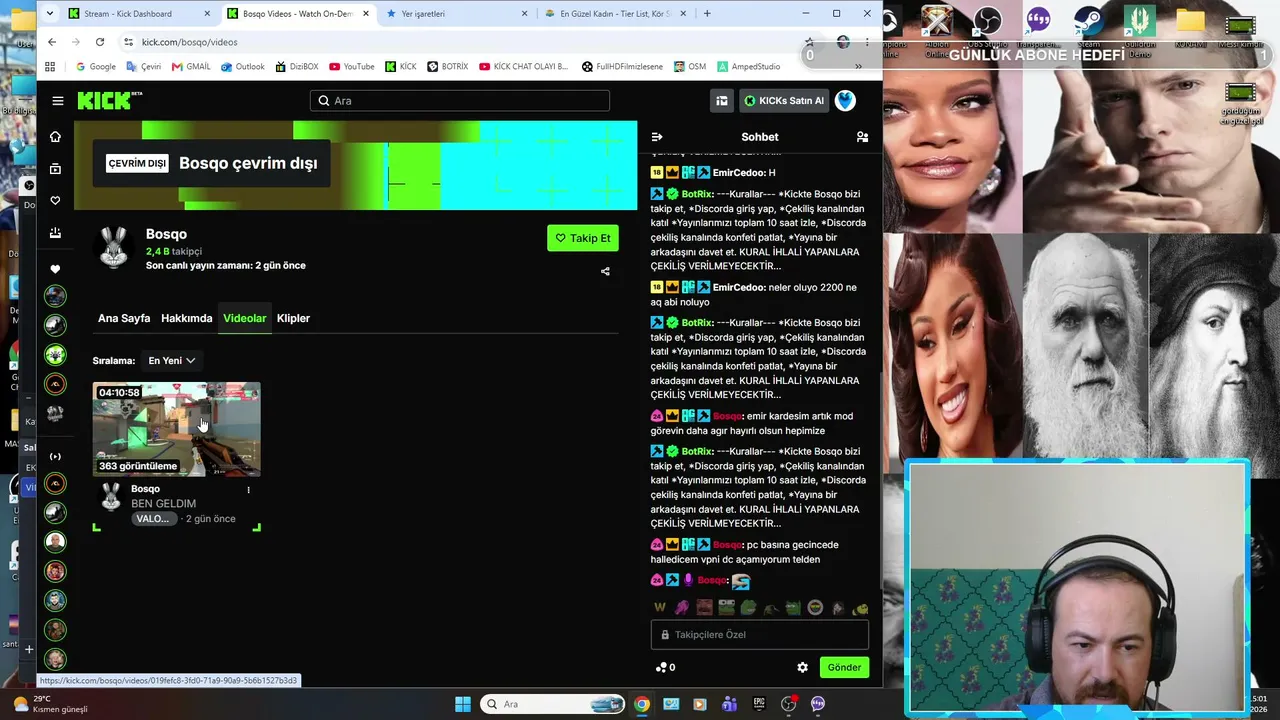Go back in Chrome

[x=52, y=42]
